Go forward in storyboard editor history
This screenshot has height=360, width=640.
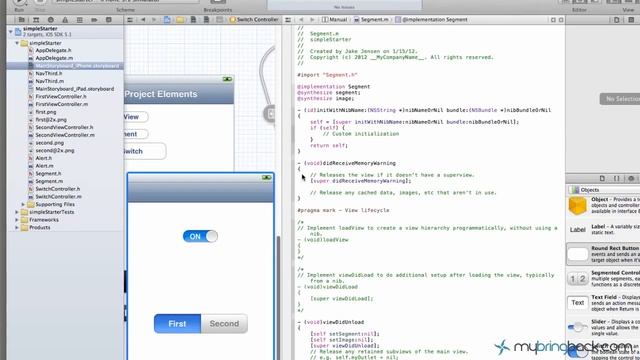tap(154, 20)
